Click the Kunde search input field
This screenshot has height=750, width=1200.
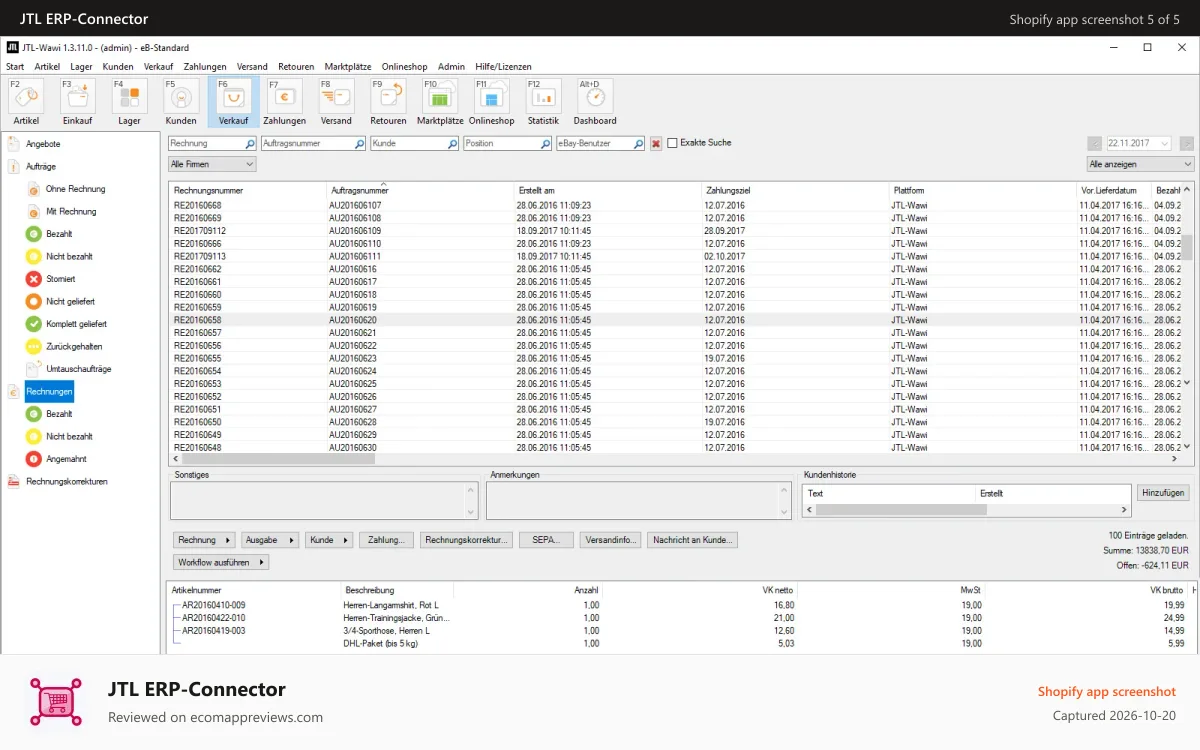413,144
